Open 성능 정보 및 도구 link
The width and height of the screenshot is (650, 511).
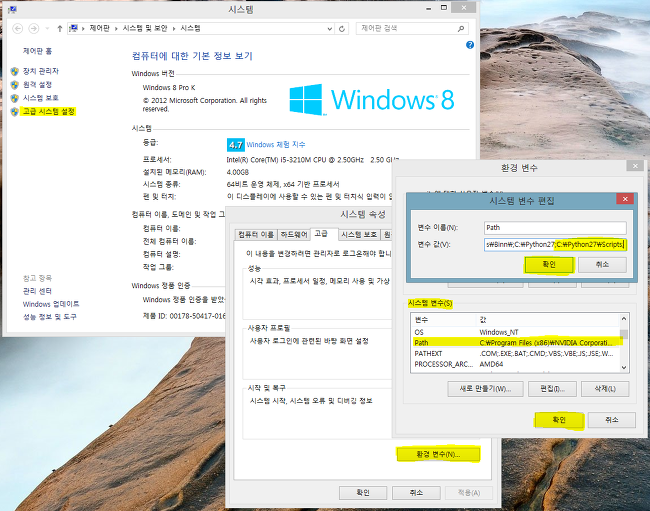[50, 317]
